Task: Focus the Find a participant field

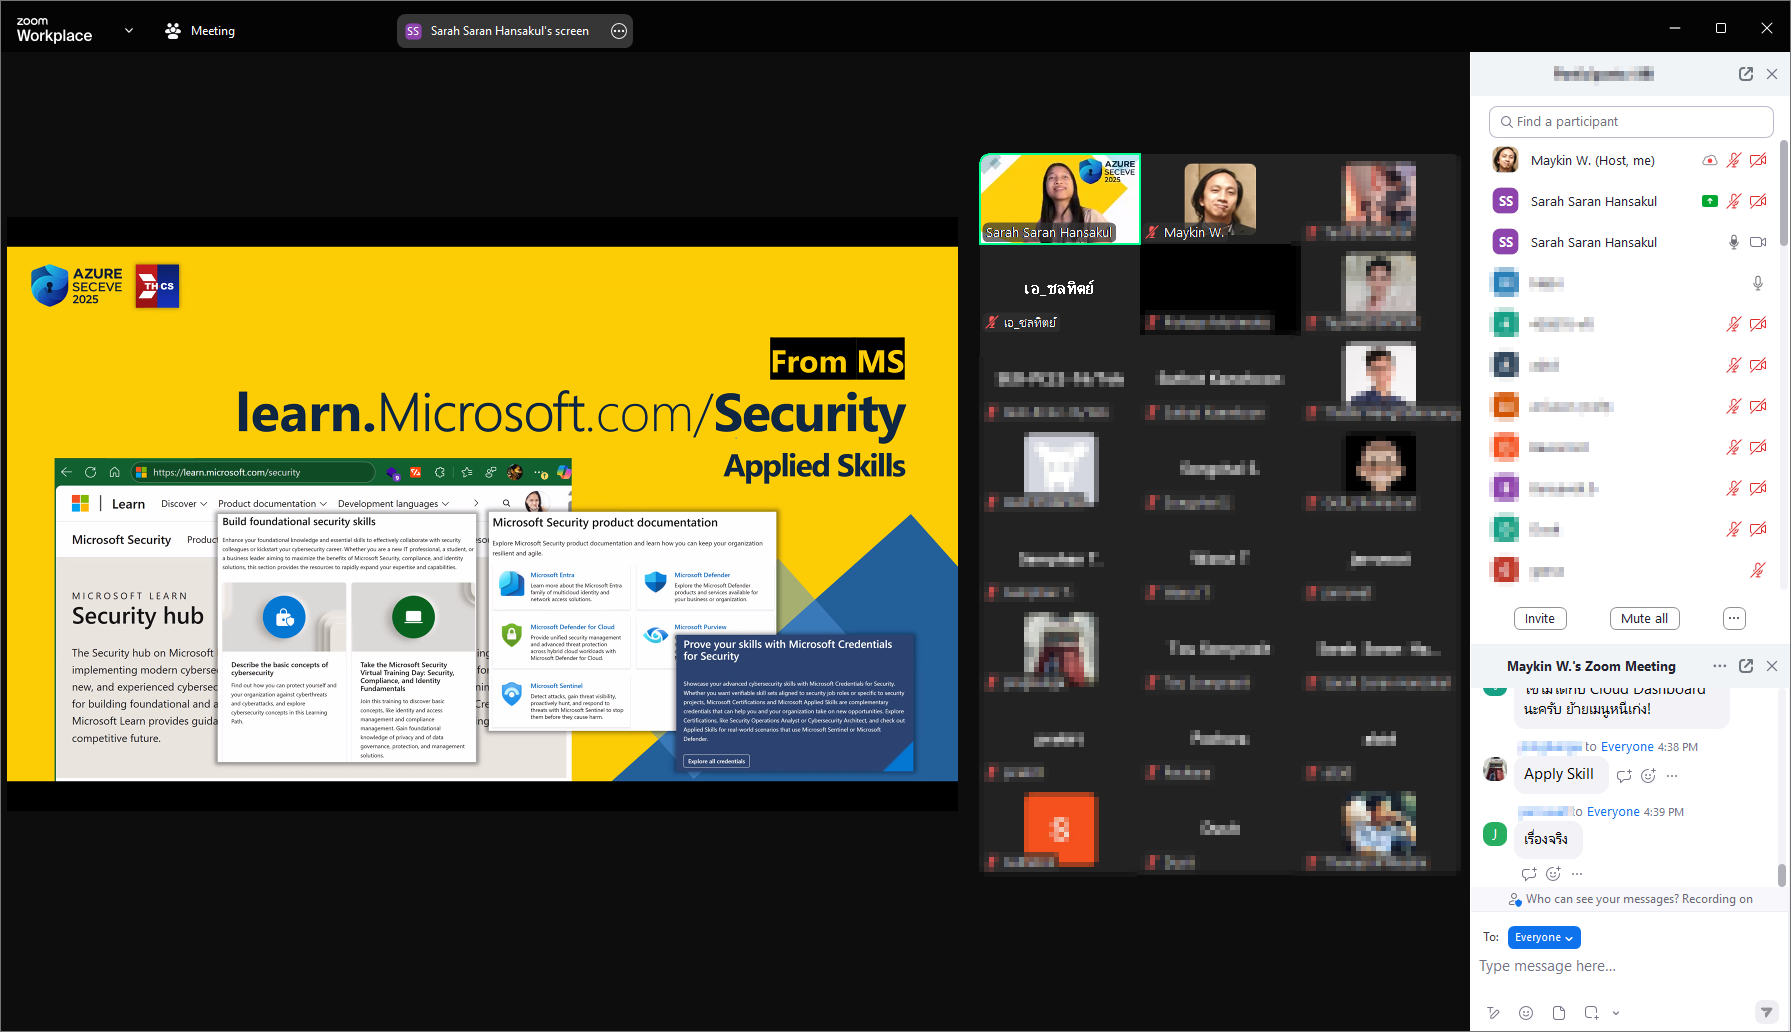Action: 1631,122
